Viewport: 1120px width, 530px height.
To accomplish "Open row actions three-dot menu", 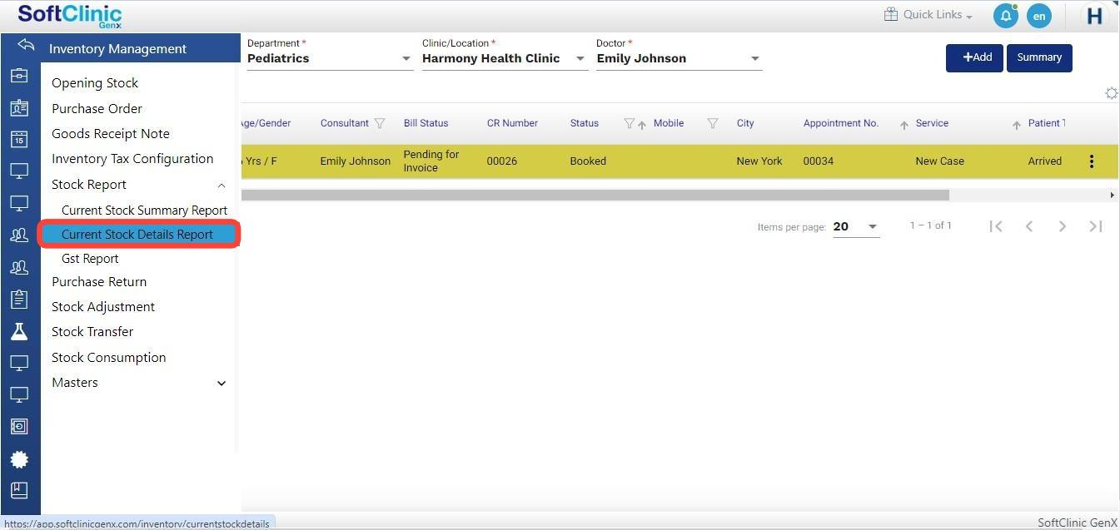I will pos(1091,161).
